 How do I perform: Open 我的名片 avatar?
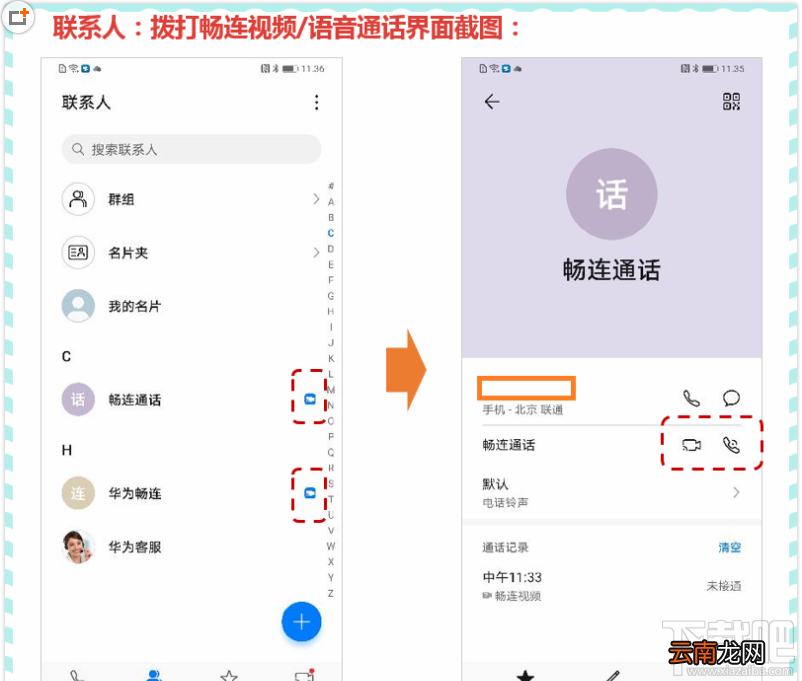point(78,306)
